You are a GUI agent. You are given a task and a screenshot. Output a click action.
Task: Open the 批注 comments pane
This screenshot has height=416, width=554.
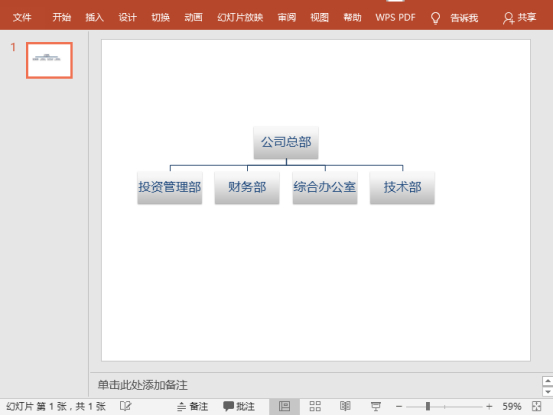pos(239,406)
